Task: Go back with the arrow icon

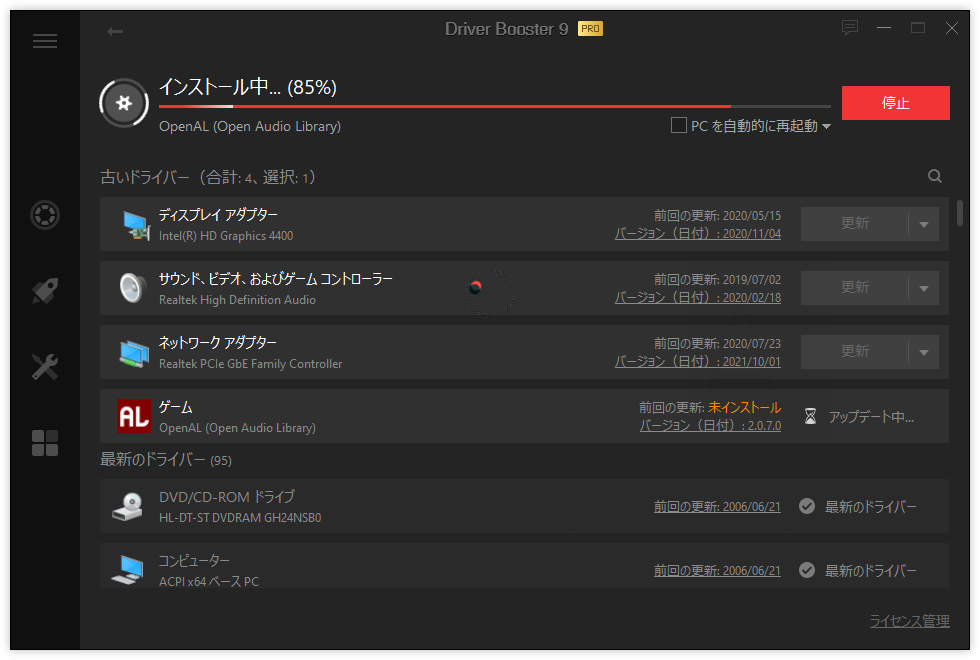Action: point(115,31)
